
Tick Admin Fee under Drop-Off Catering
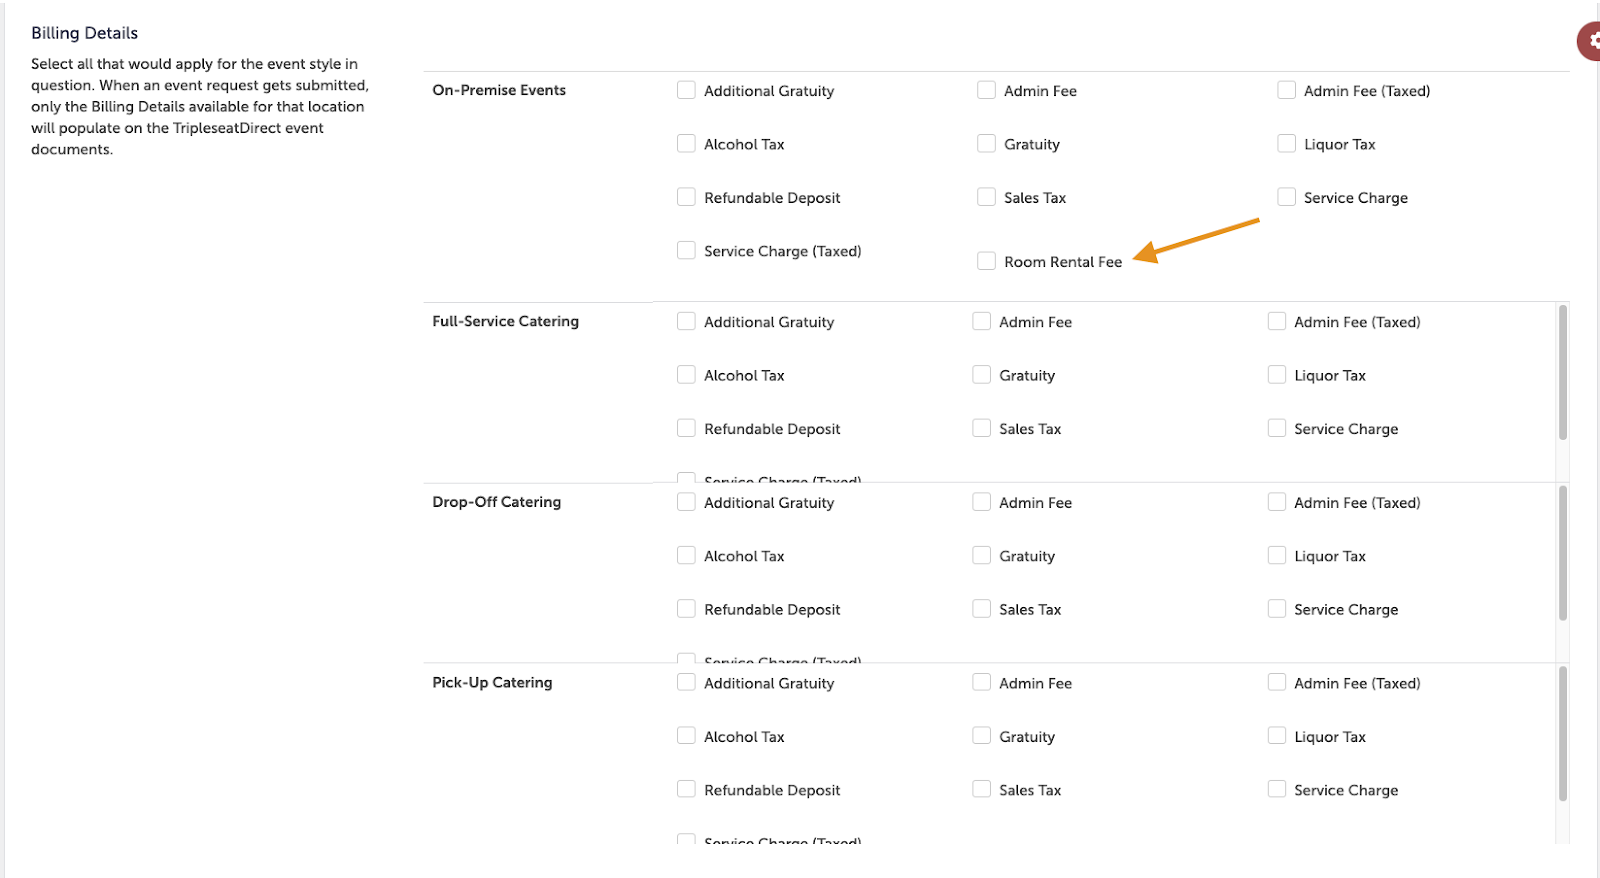click(x=981, y=502)
